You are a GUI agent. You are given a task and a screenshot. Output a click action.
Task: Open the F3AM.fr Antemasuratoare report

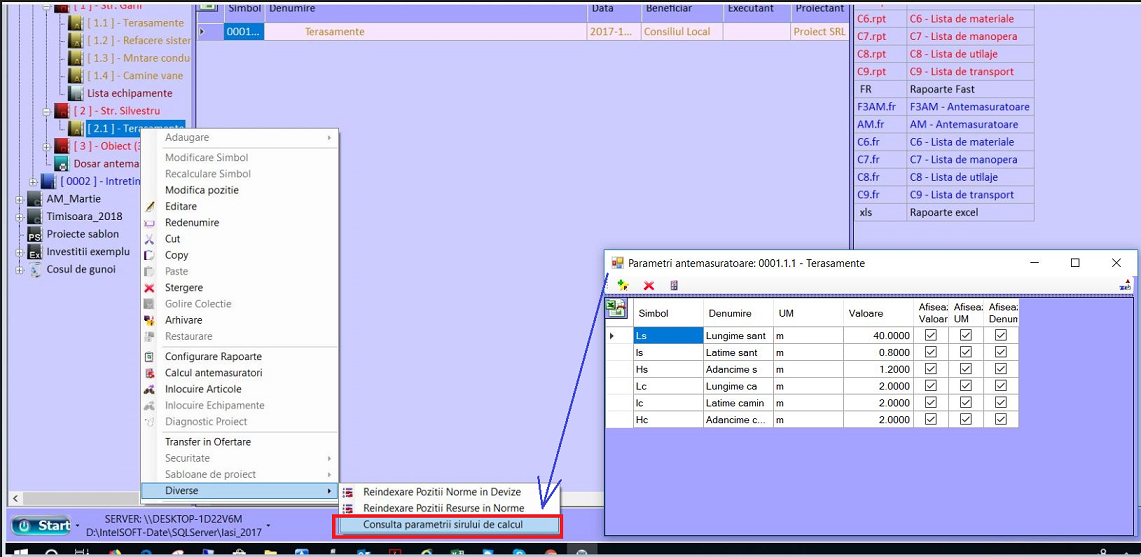944,107
